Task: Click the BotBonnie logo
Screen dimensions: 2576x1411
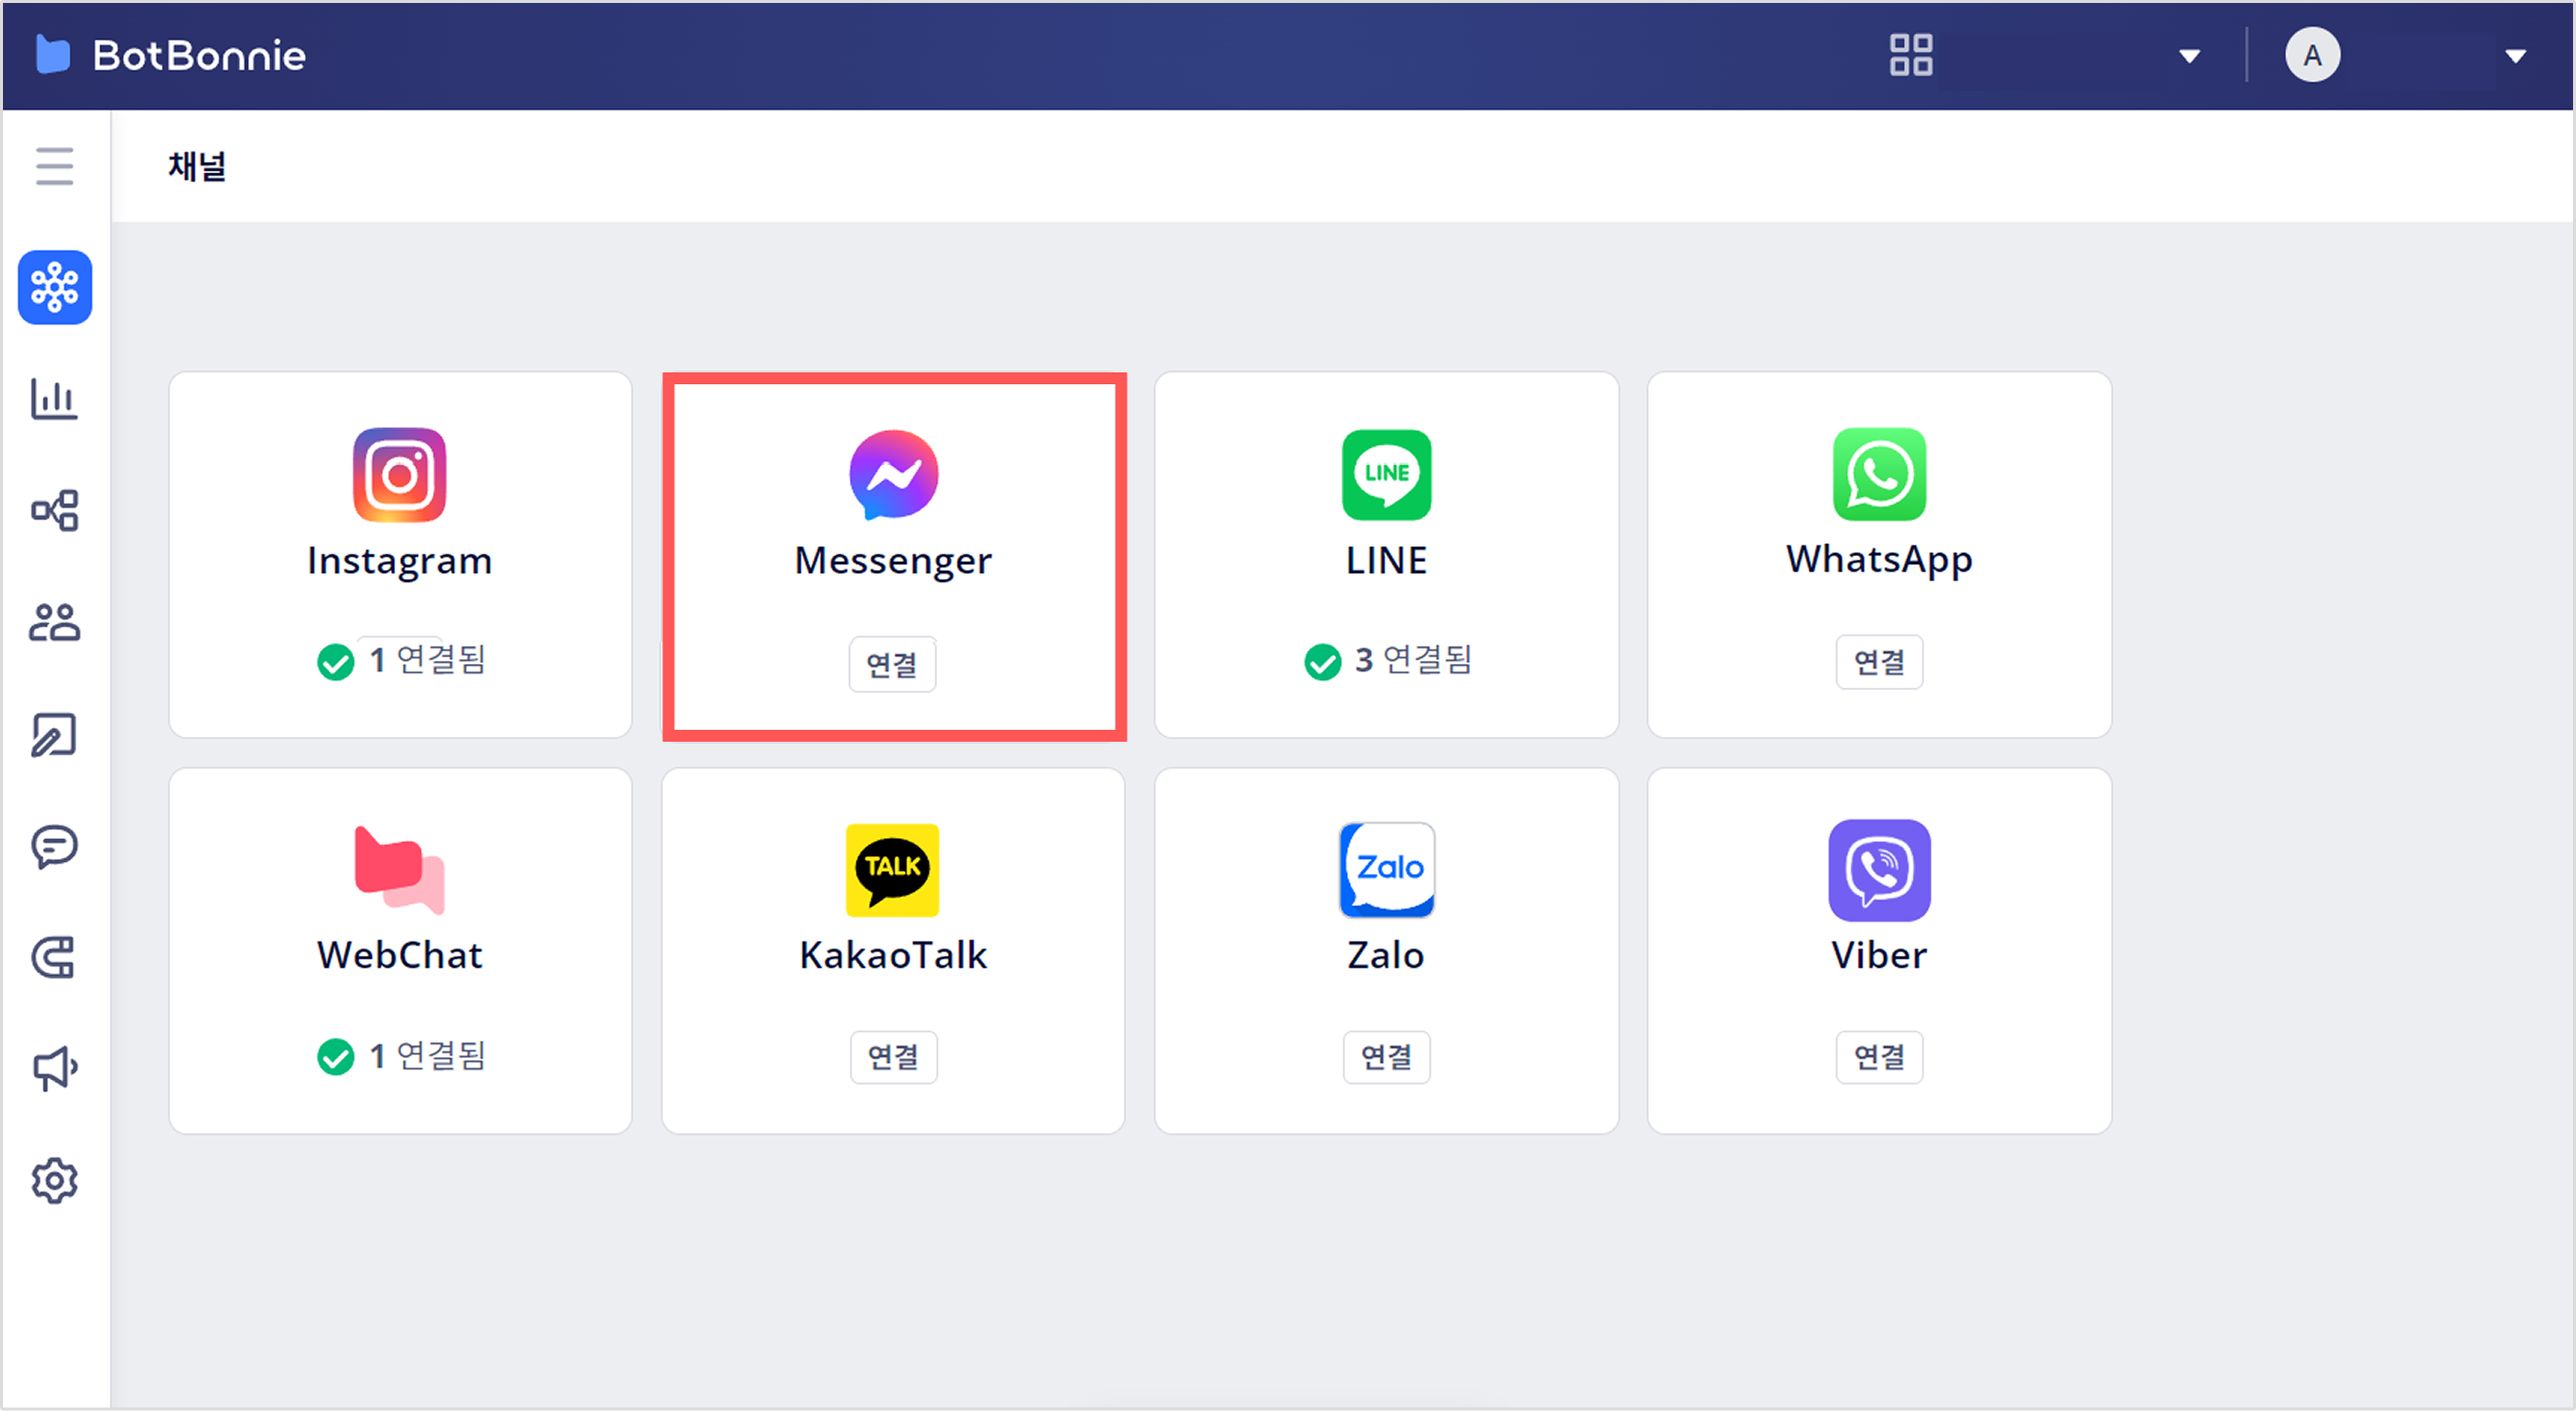Action: pos(171,55)
